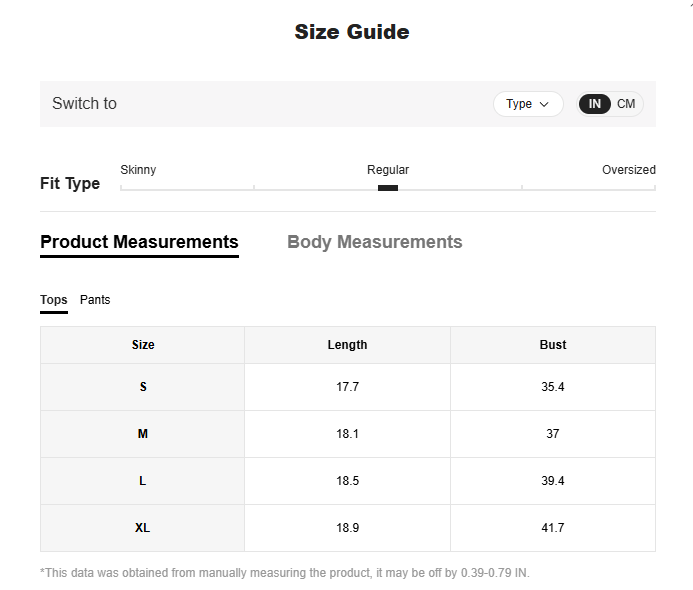Select the XL size row

(x=348, y=528)
